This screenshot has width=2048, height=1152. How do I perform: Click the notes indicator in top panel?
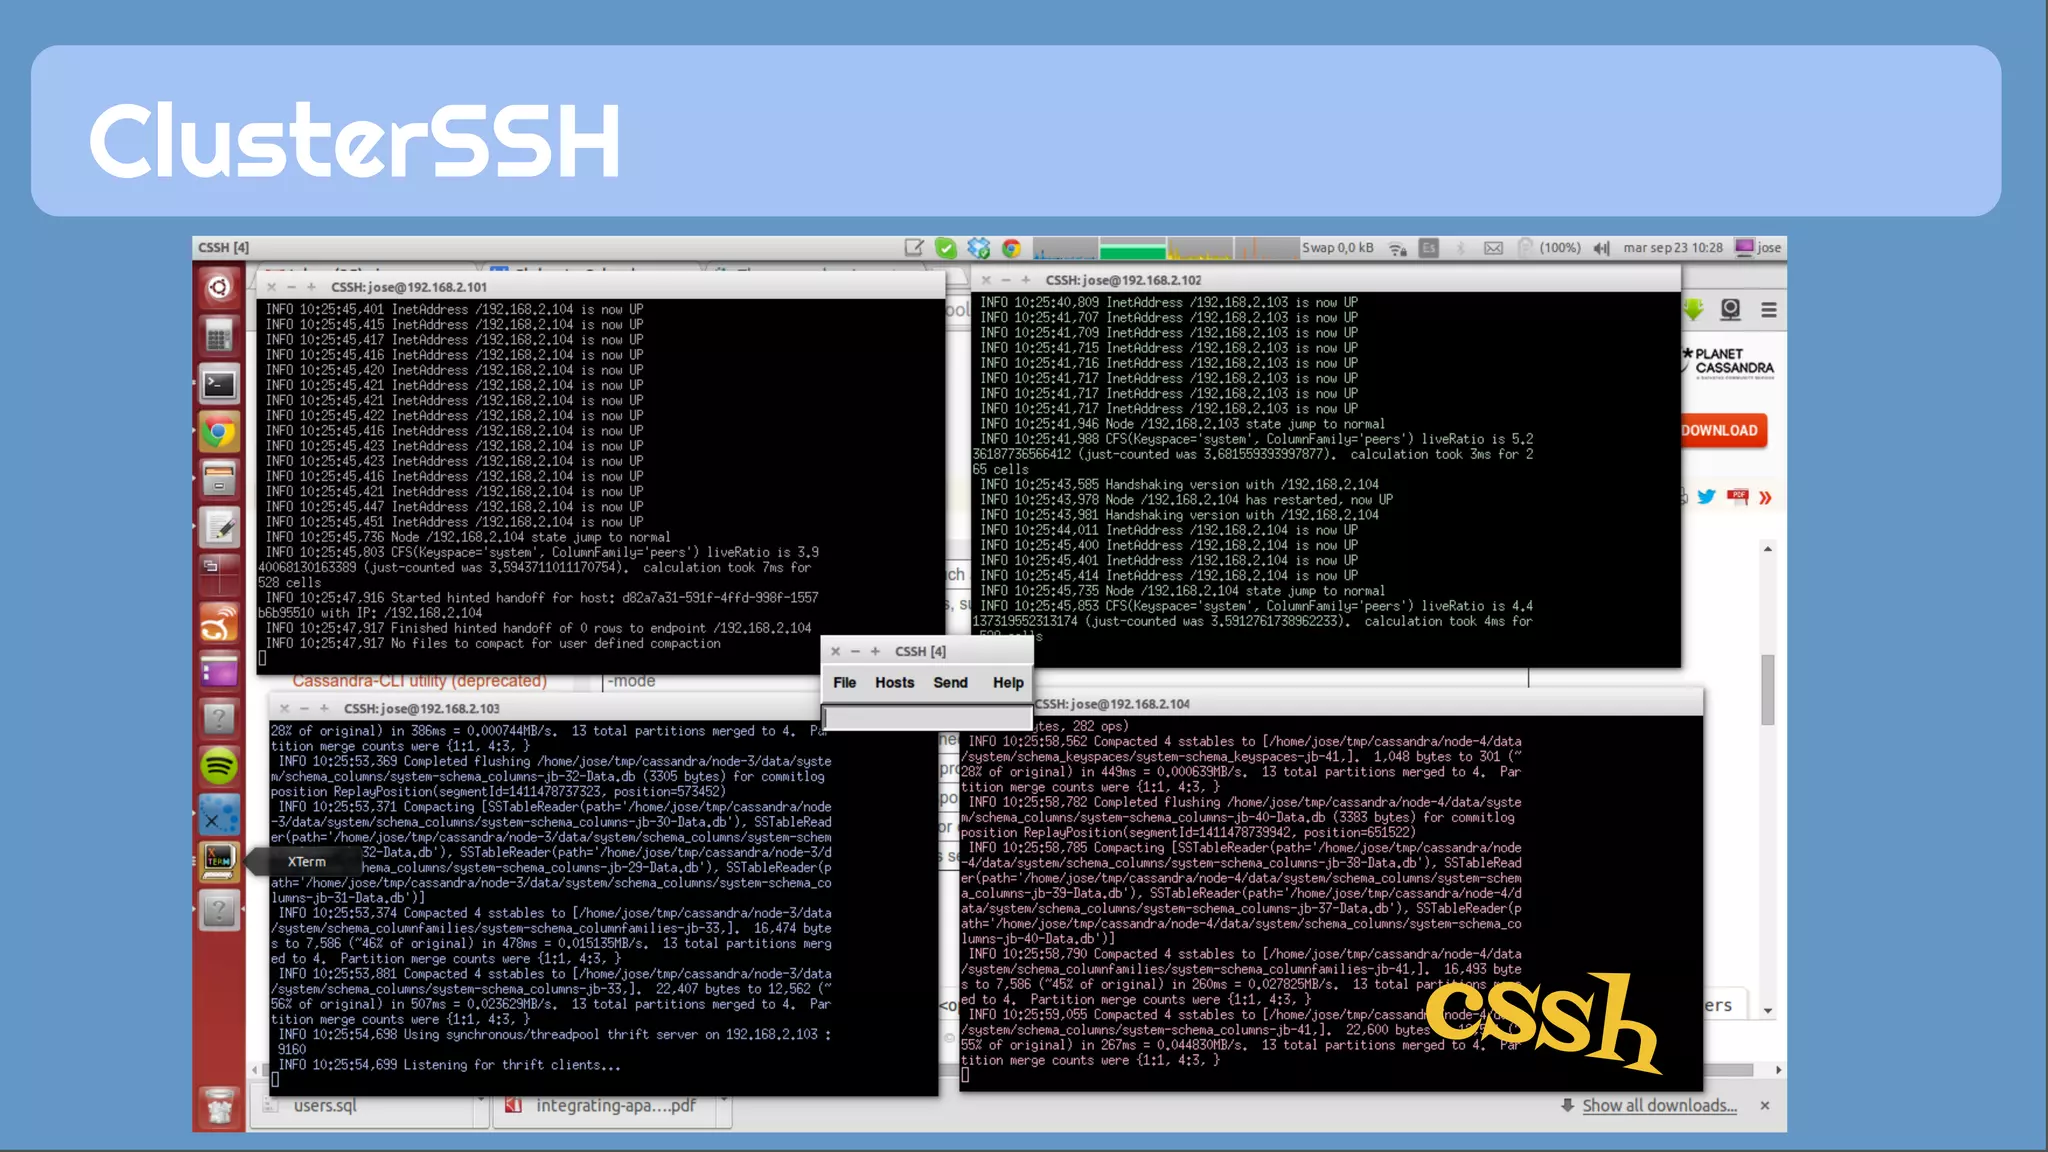click(914, 248)
